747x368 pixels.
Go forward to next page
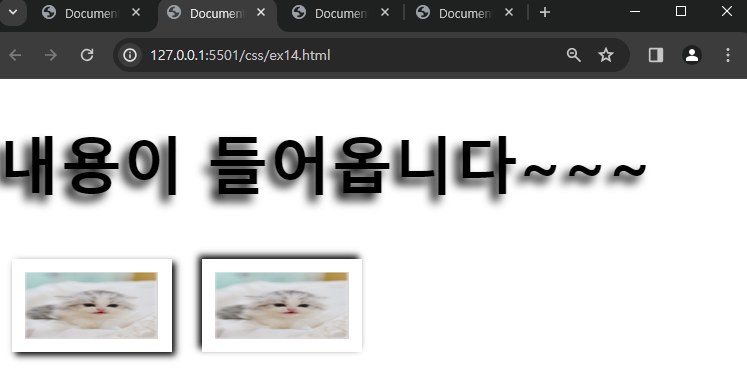[50, 55]
